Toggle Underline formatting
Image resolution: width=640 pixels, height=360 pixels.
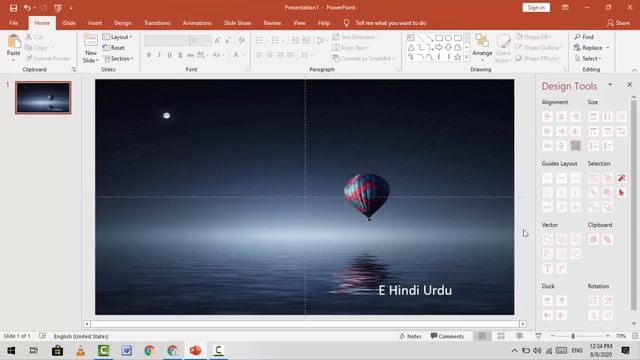(169, 55)
